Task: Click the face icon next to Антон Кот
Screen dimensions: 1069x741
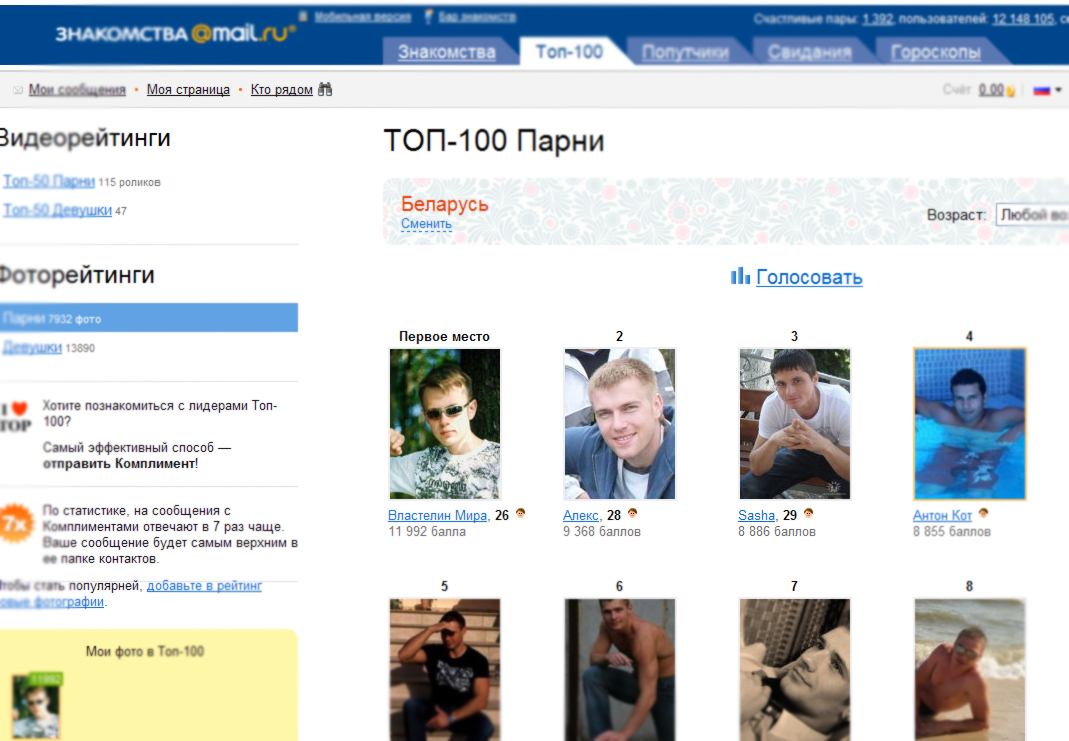Action: pos(983,513)
